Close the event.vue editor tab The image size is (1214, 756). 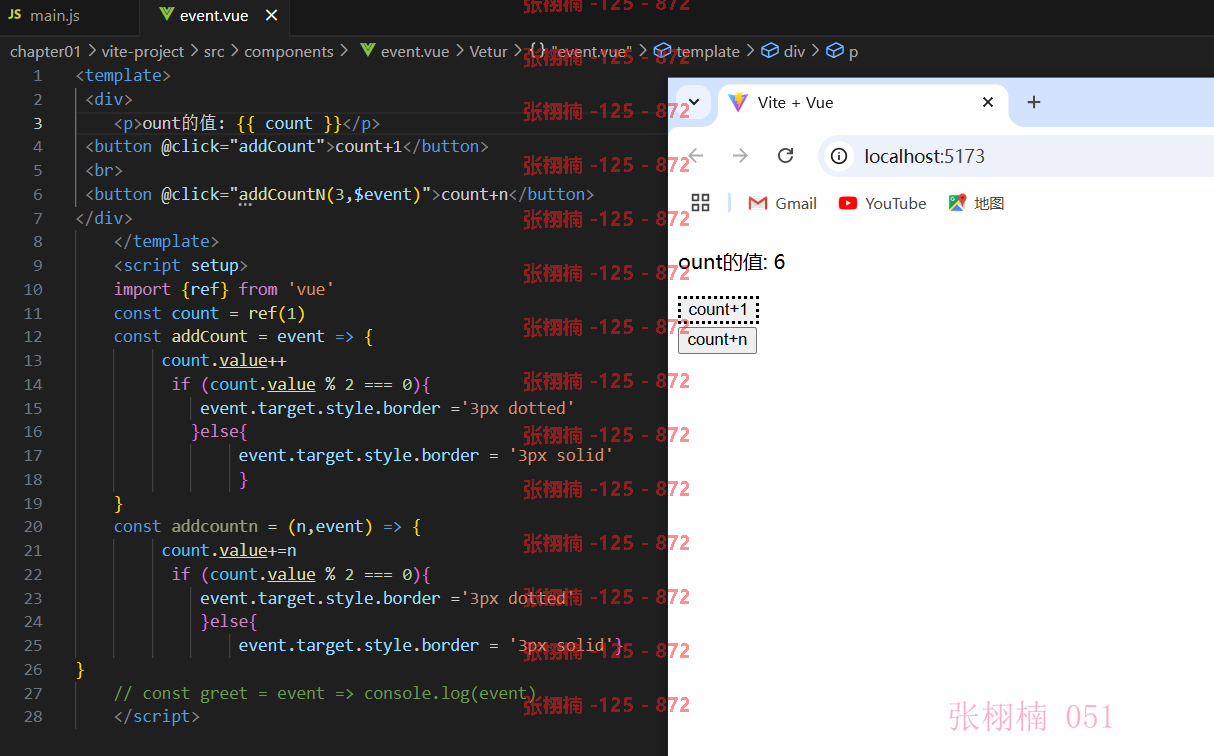(271, 16)
